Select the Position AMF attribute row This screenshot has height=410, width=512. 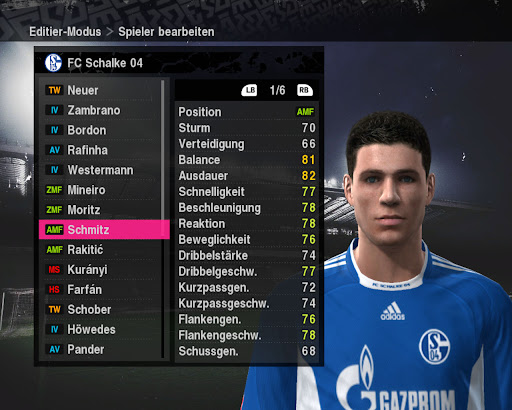247,112
